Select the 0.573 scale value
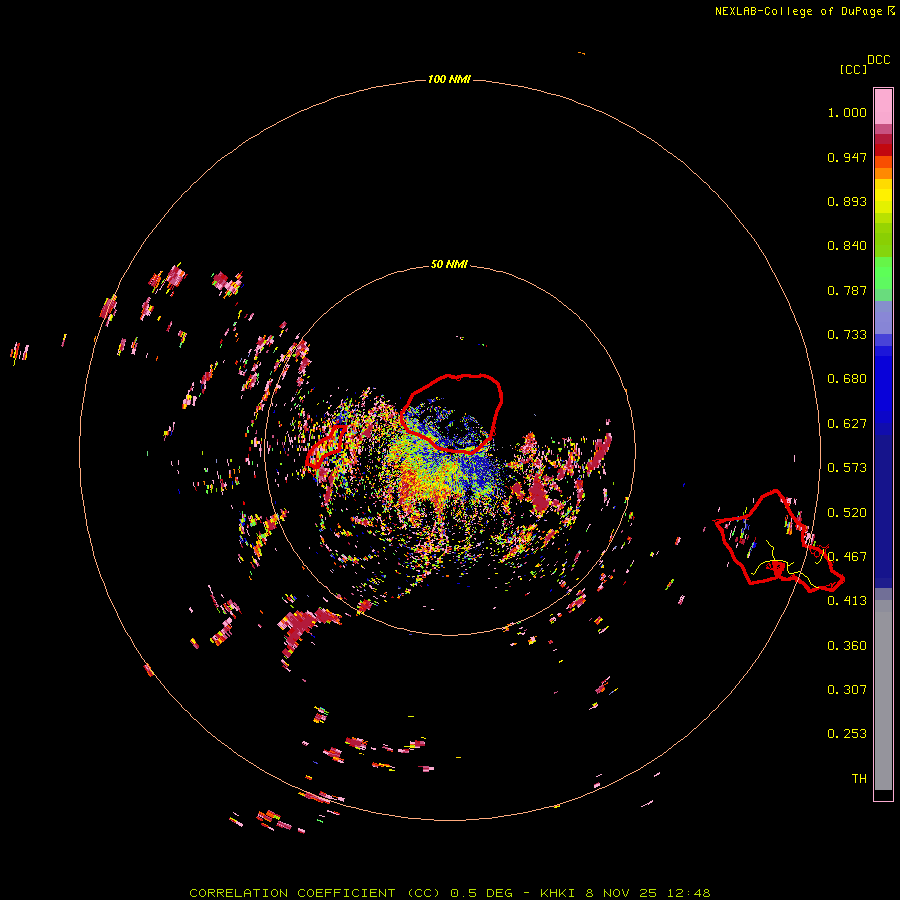This screenshot has width=900, height=900. point(847,468)
